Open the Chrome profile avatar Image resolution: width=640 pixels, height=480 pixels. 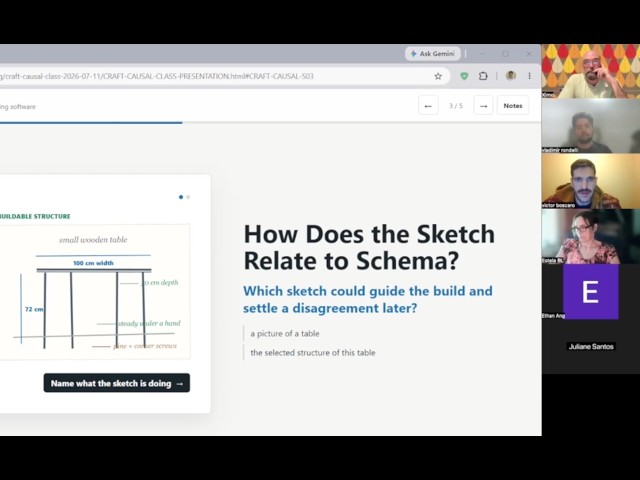[x=511, y=76]
